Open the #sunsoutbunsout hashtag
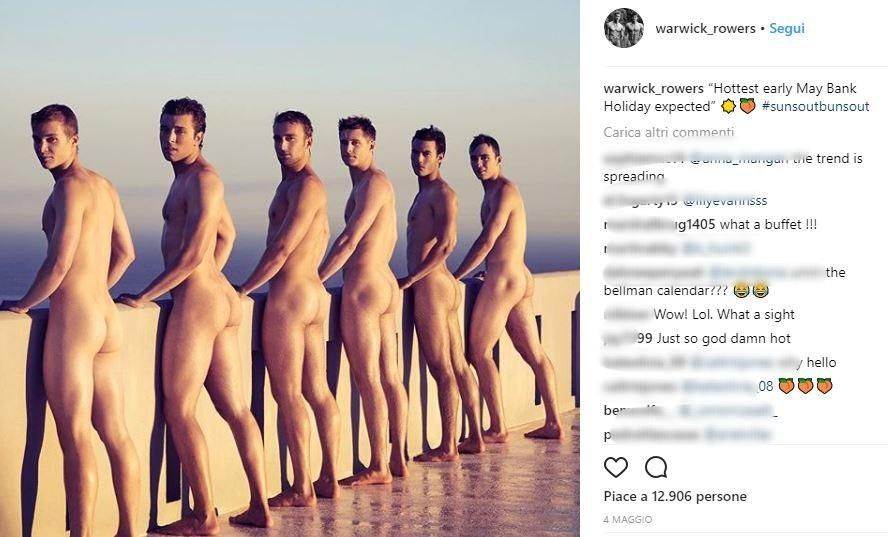 816,106
